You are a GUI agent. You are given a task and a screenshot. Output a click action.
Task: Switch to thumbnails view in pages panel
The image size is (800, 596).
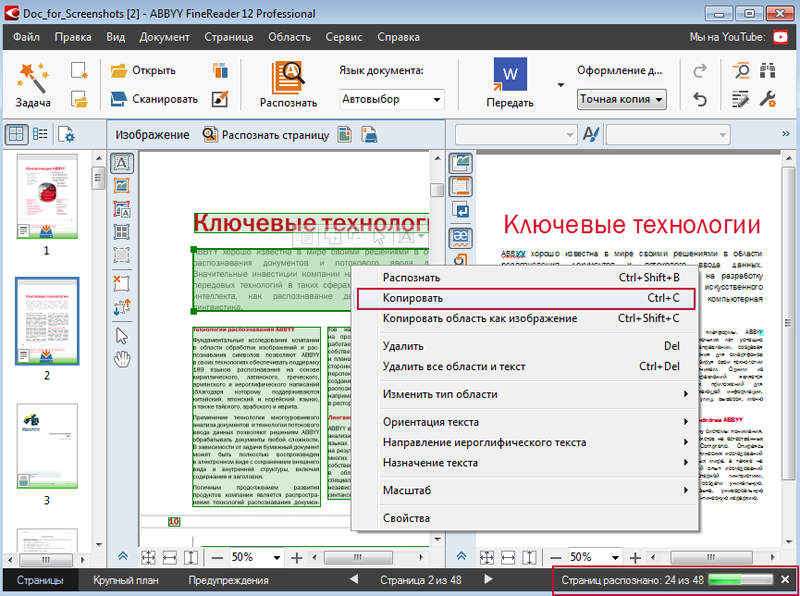pos(17,134)
